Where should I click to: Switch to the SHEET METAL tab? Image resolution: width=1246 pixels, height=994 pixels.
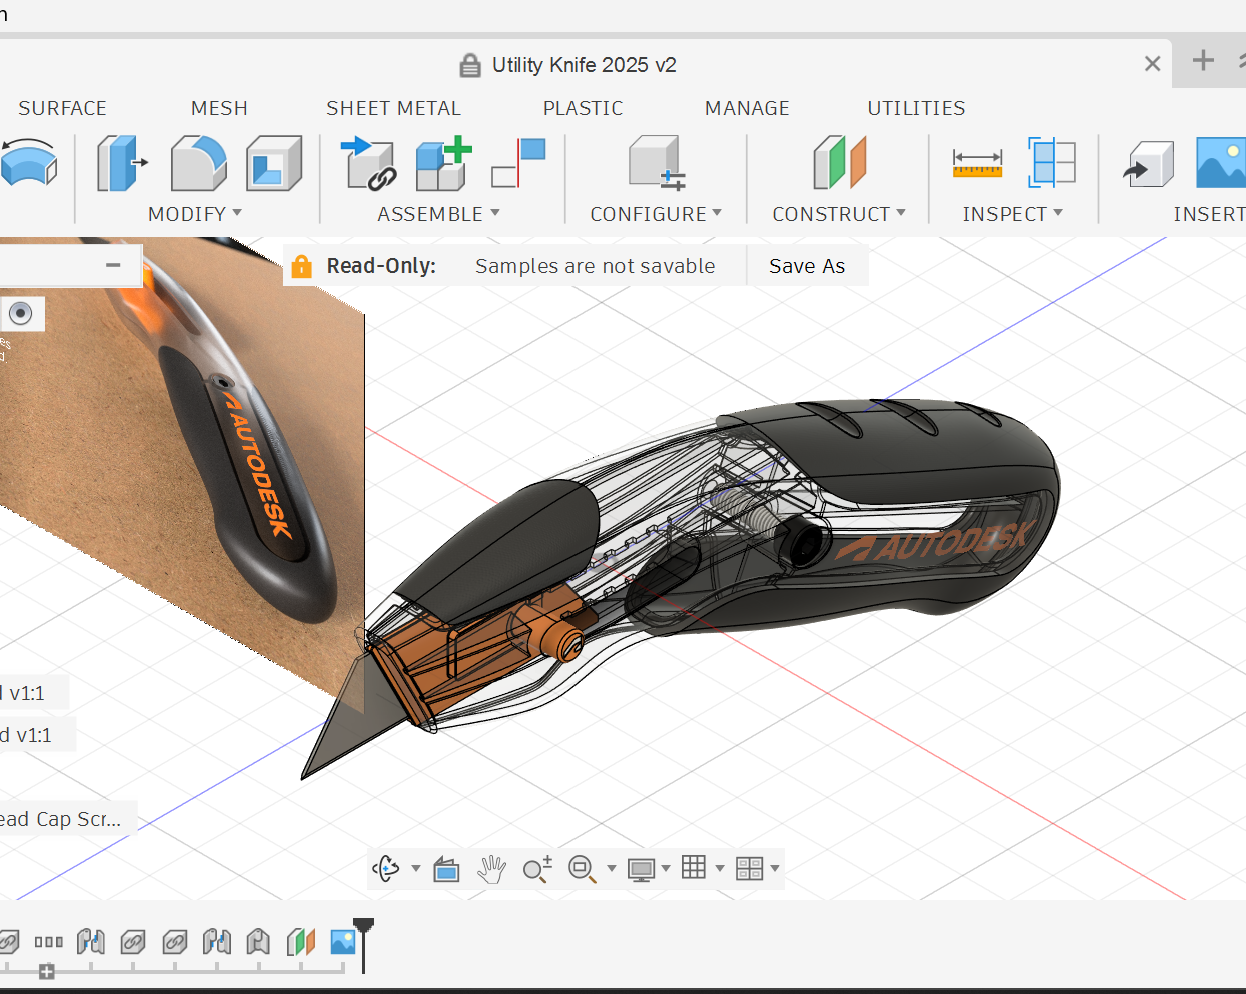pos(393,108)
